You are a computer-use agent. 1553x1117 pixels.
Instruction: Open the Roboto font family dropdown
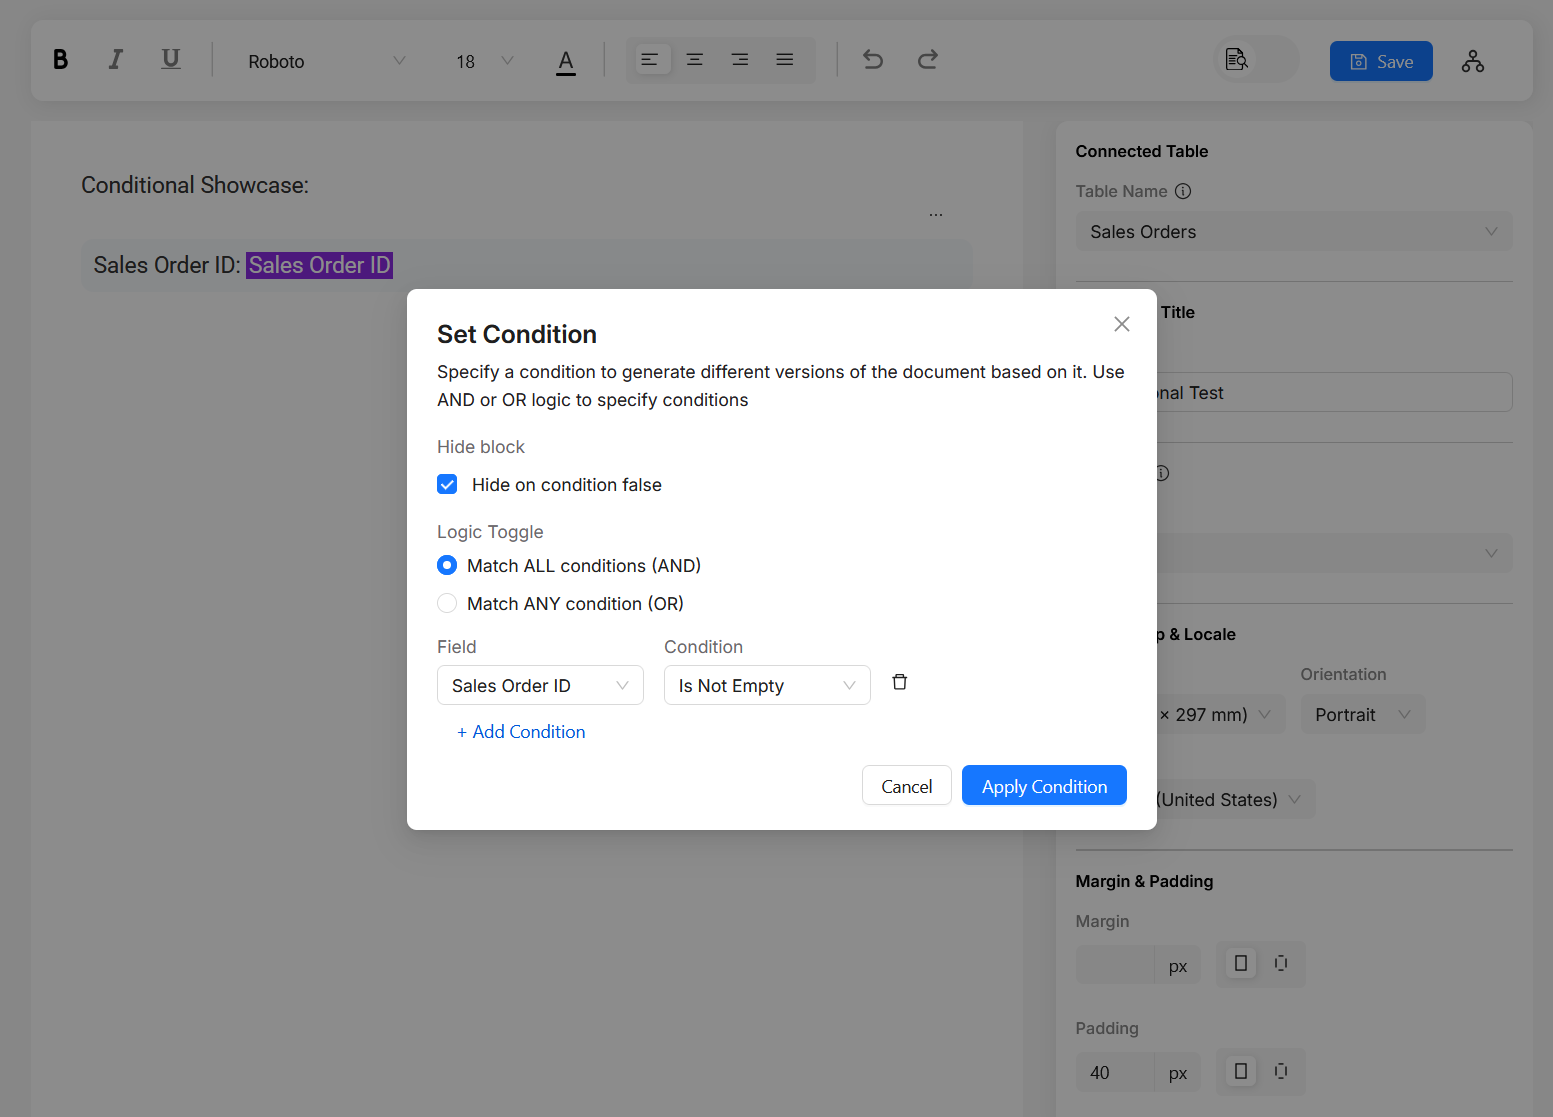(327, 61)
